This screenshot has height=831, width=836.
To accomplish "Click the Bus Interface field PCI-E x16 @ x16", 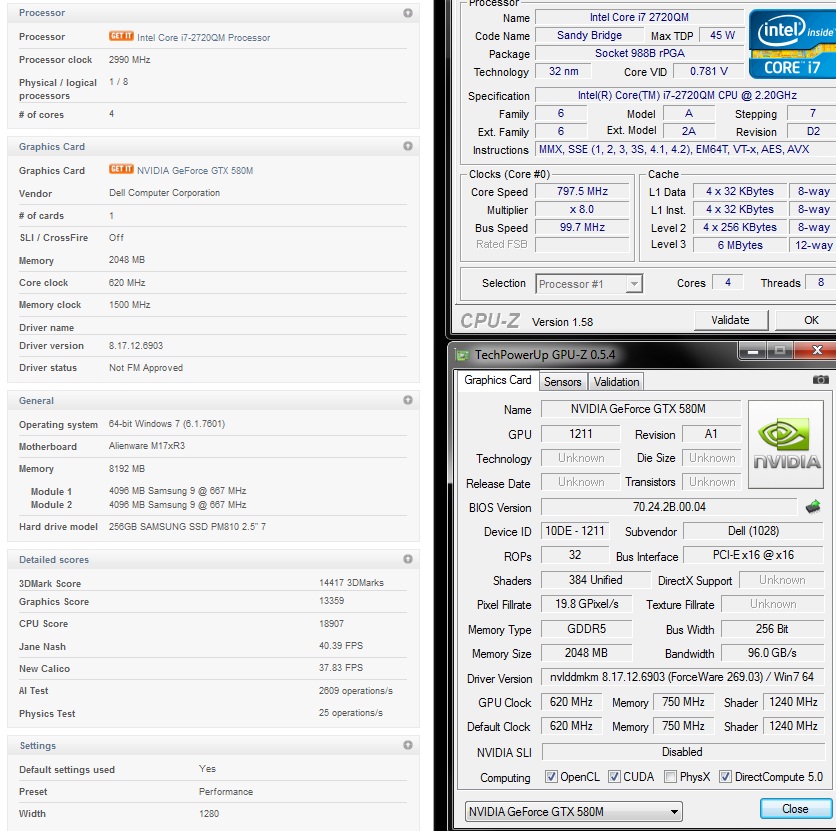I will (x=753, y=555).
